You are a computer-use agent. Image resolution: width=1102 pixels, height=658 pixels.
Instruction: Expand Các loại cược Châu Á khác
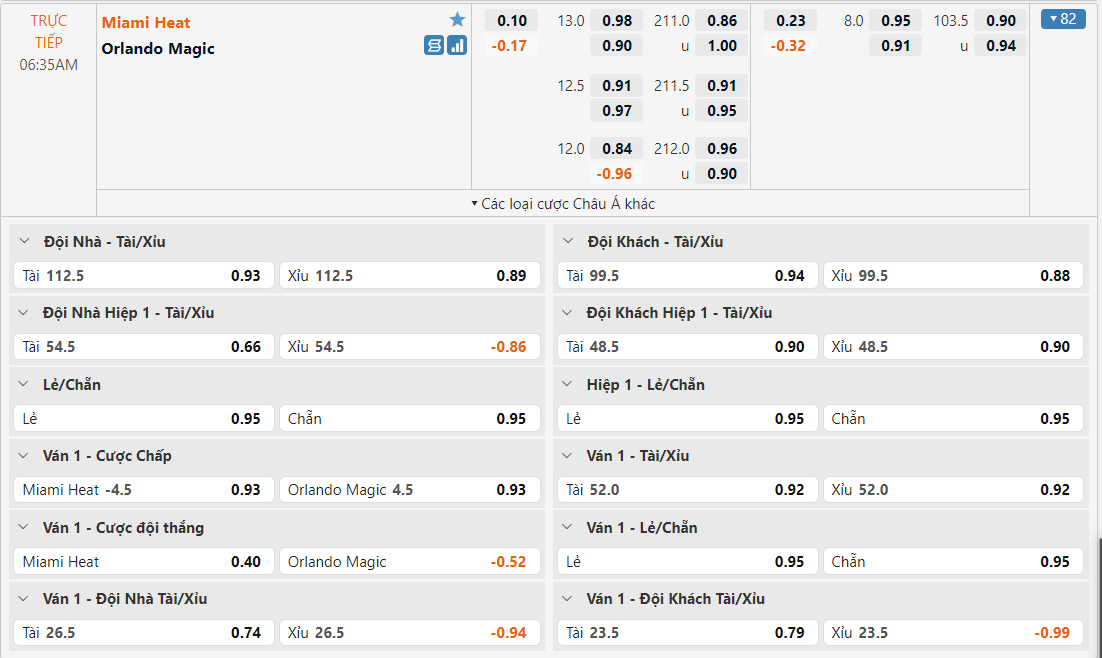click(563, 203)
